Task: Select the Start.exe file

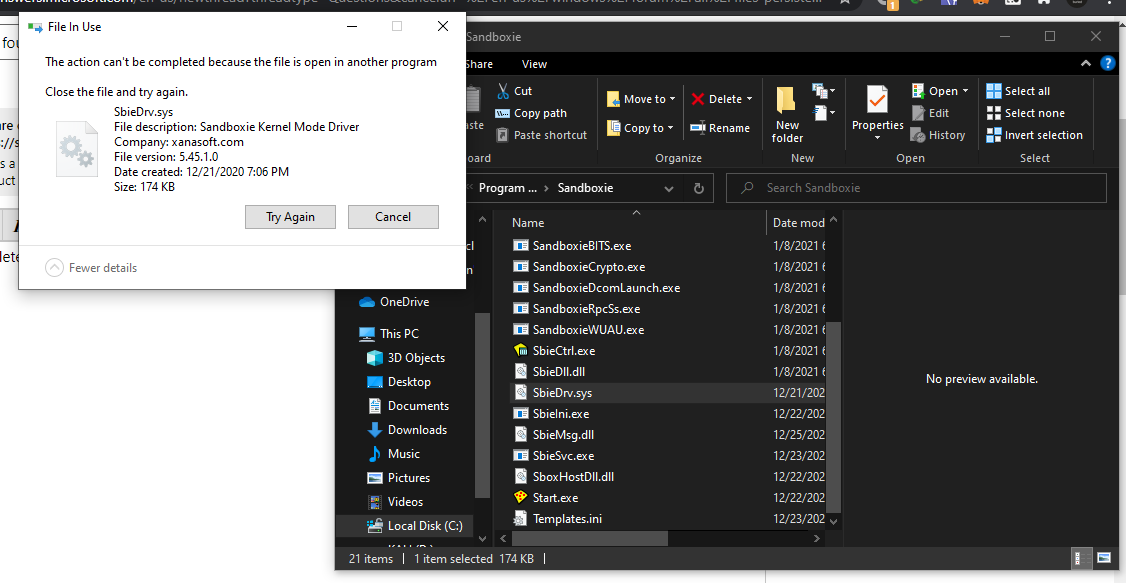Action: coord(555,498)
